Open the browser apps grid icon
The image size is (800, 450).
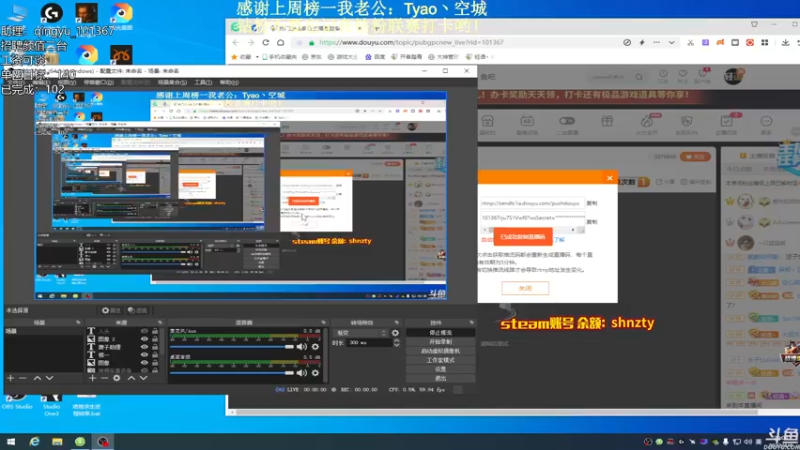click(x=764, y=42)
